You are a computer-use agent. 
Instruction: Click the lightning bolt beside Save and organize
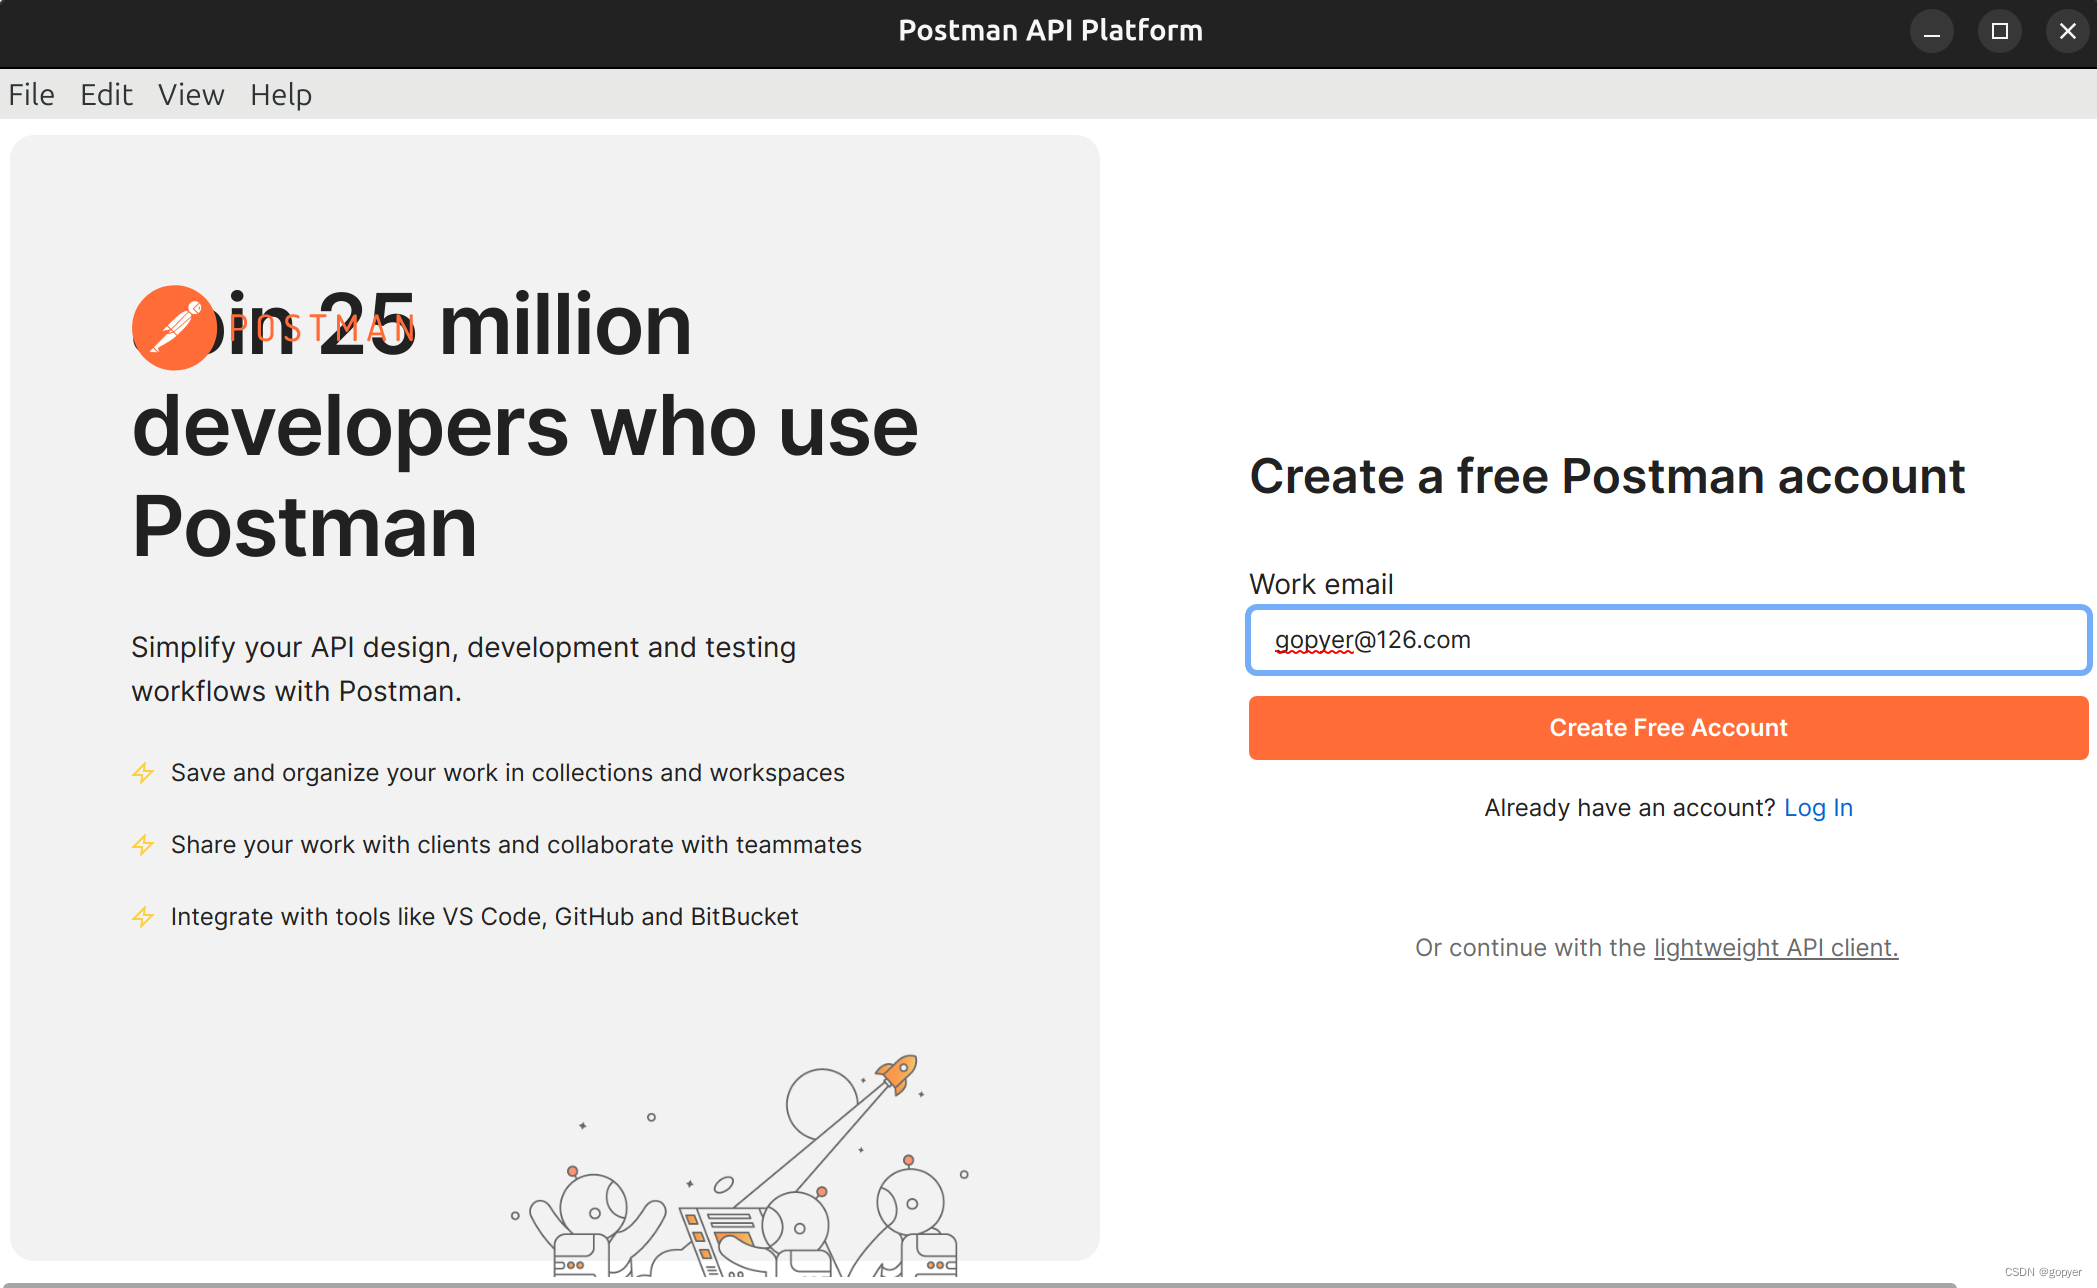pos(143,773)
